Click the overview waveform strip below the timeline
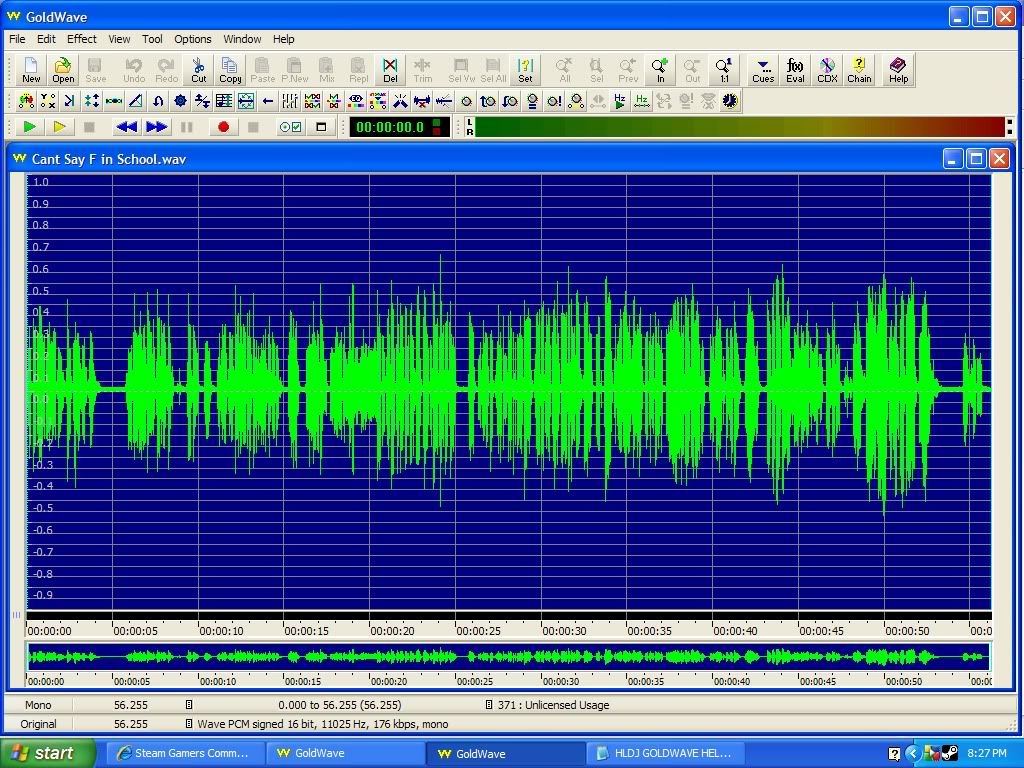 pos(508,657)
